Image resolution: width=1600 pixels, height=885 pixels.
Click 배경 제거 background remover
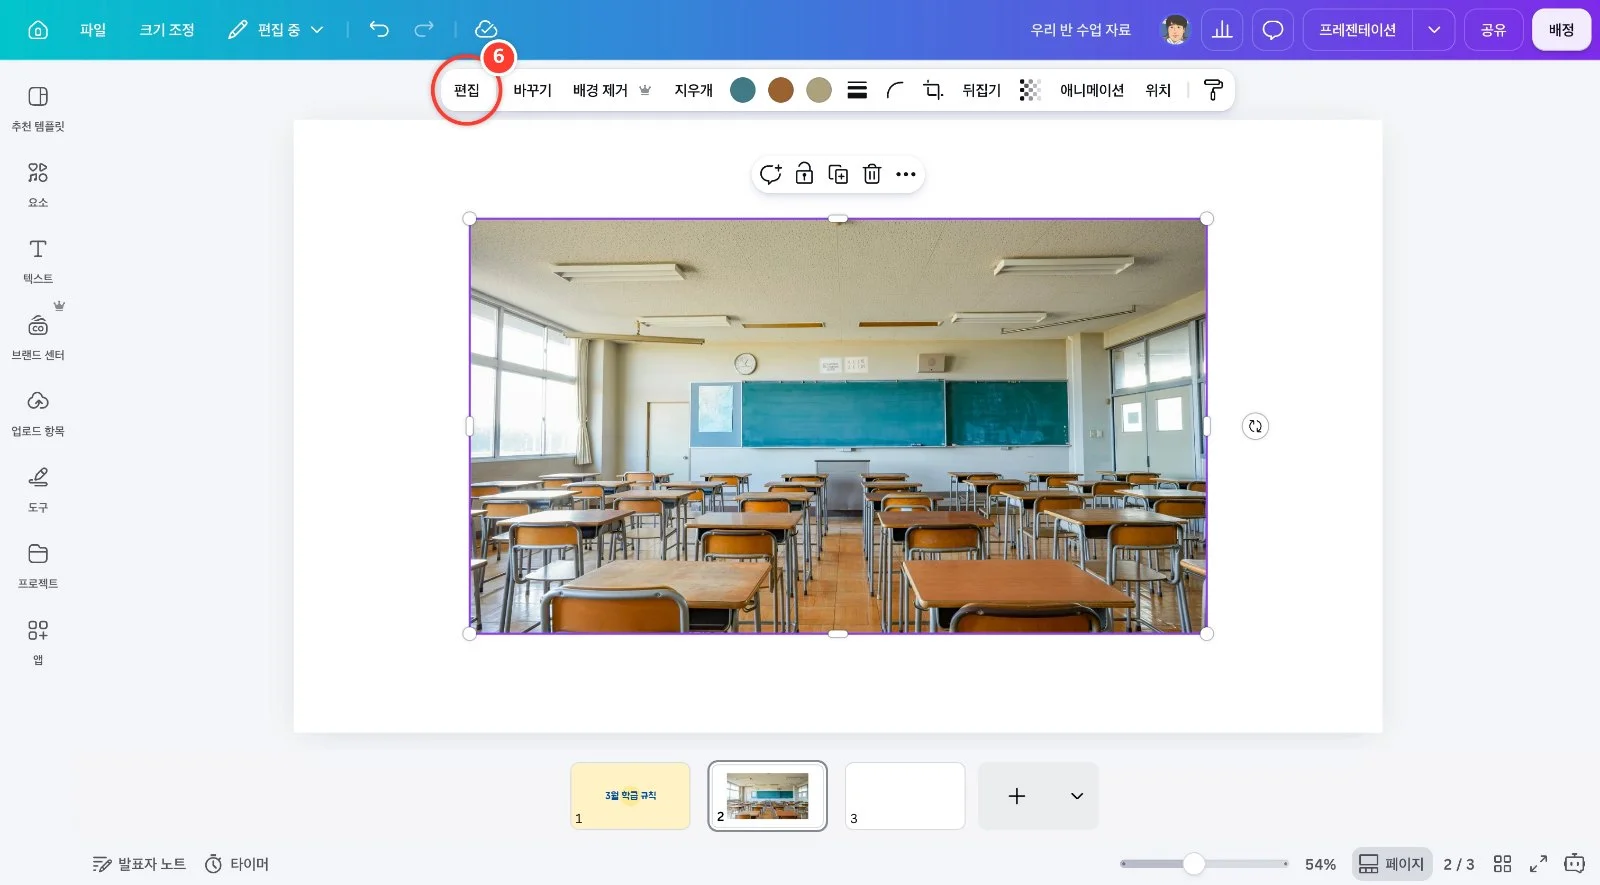tap(611, 90)
